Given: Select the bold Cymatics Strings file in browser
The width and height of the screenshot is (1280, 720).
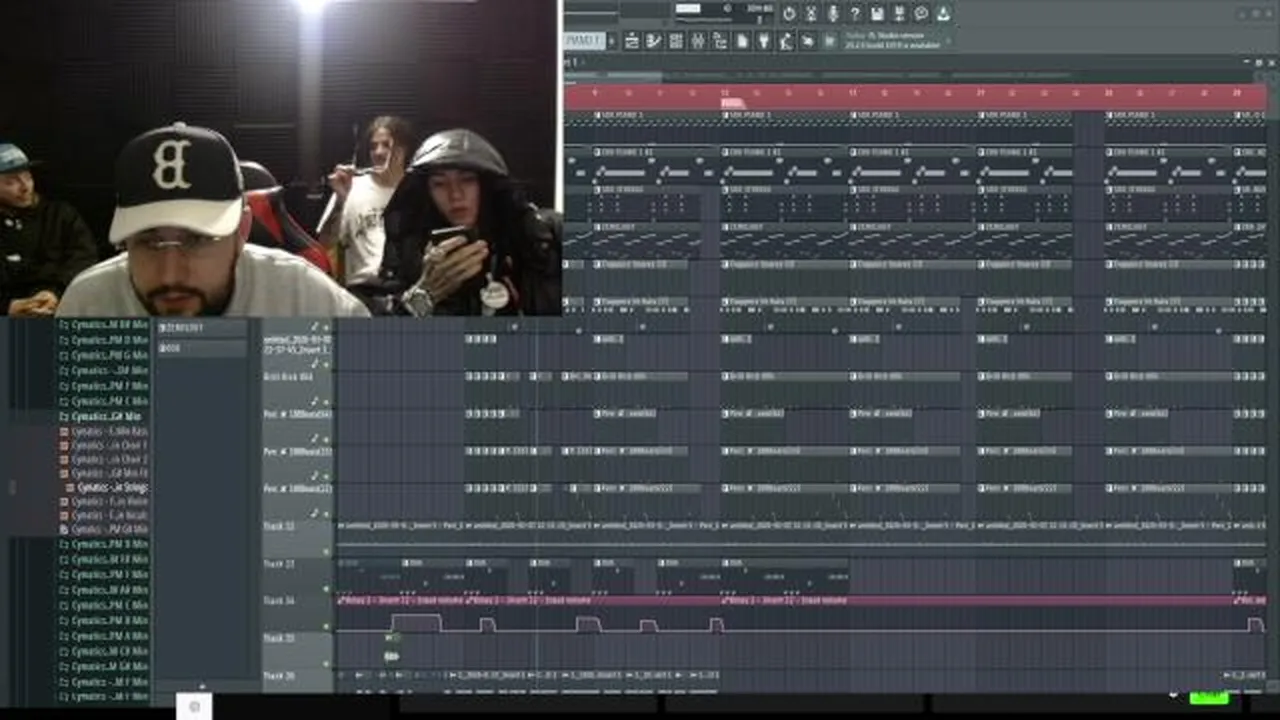Looking at the screenshot, I should click(x=106, y=487).
